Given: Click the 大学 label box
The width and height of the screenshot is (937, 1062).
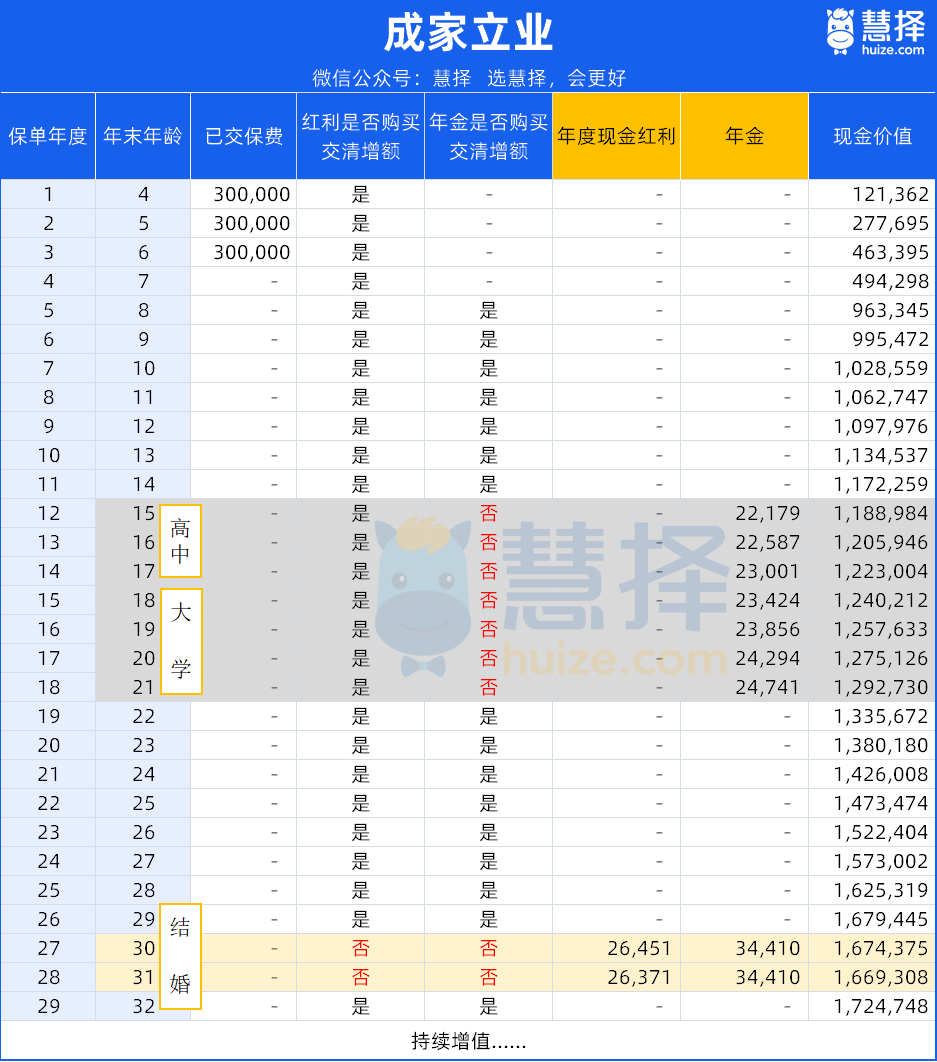Looking at the screenshot, I should pyautogui.click(x=180, y=641).
